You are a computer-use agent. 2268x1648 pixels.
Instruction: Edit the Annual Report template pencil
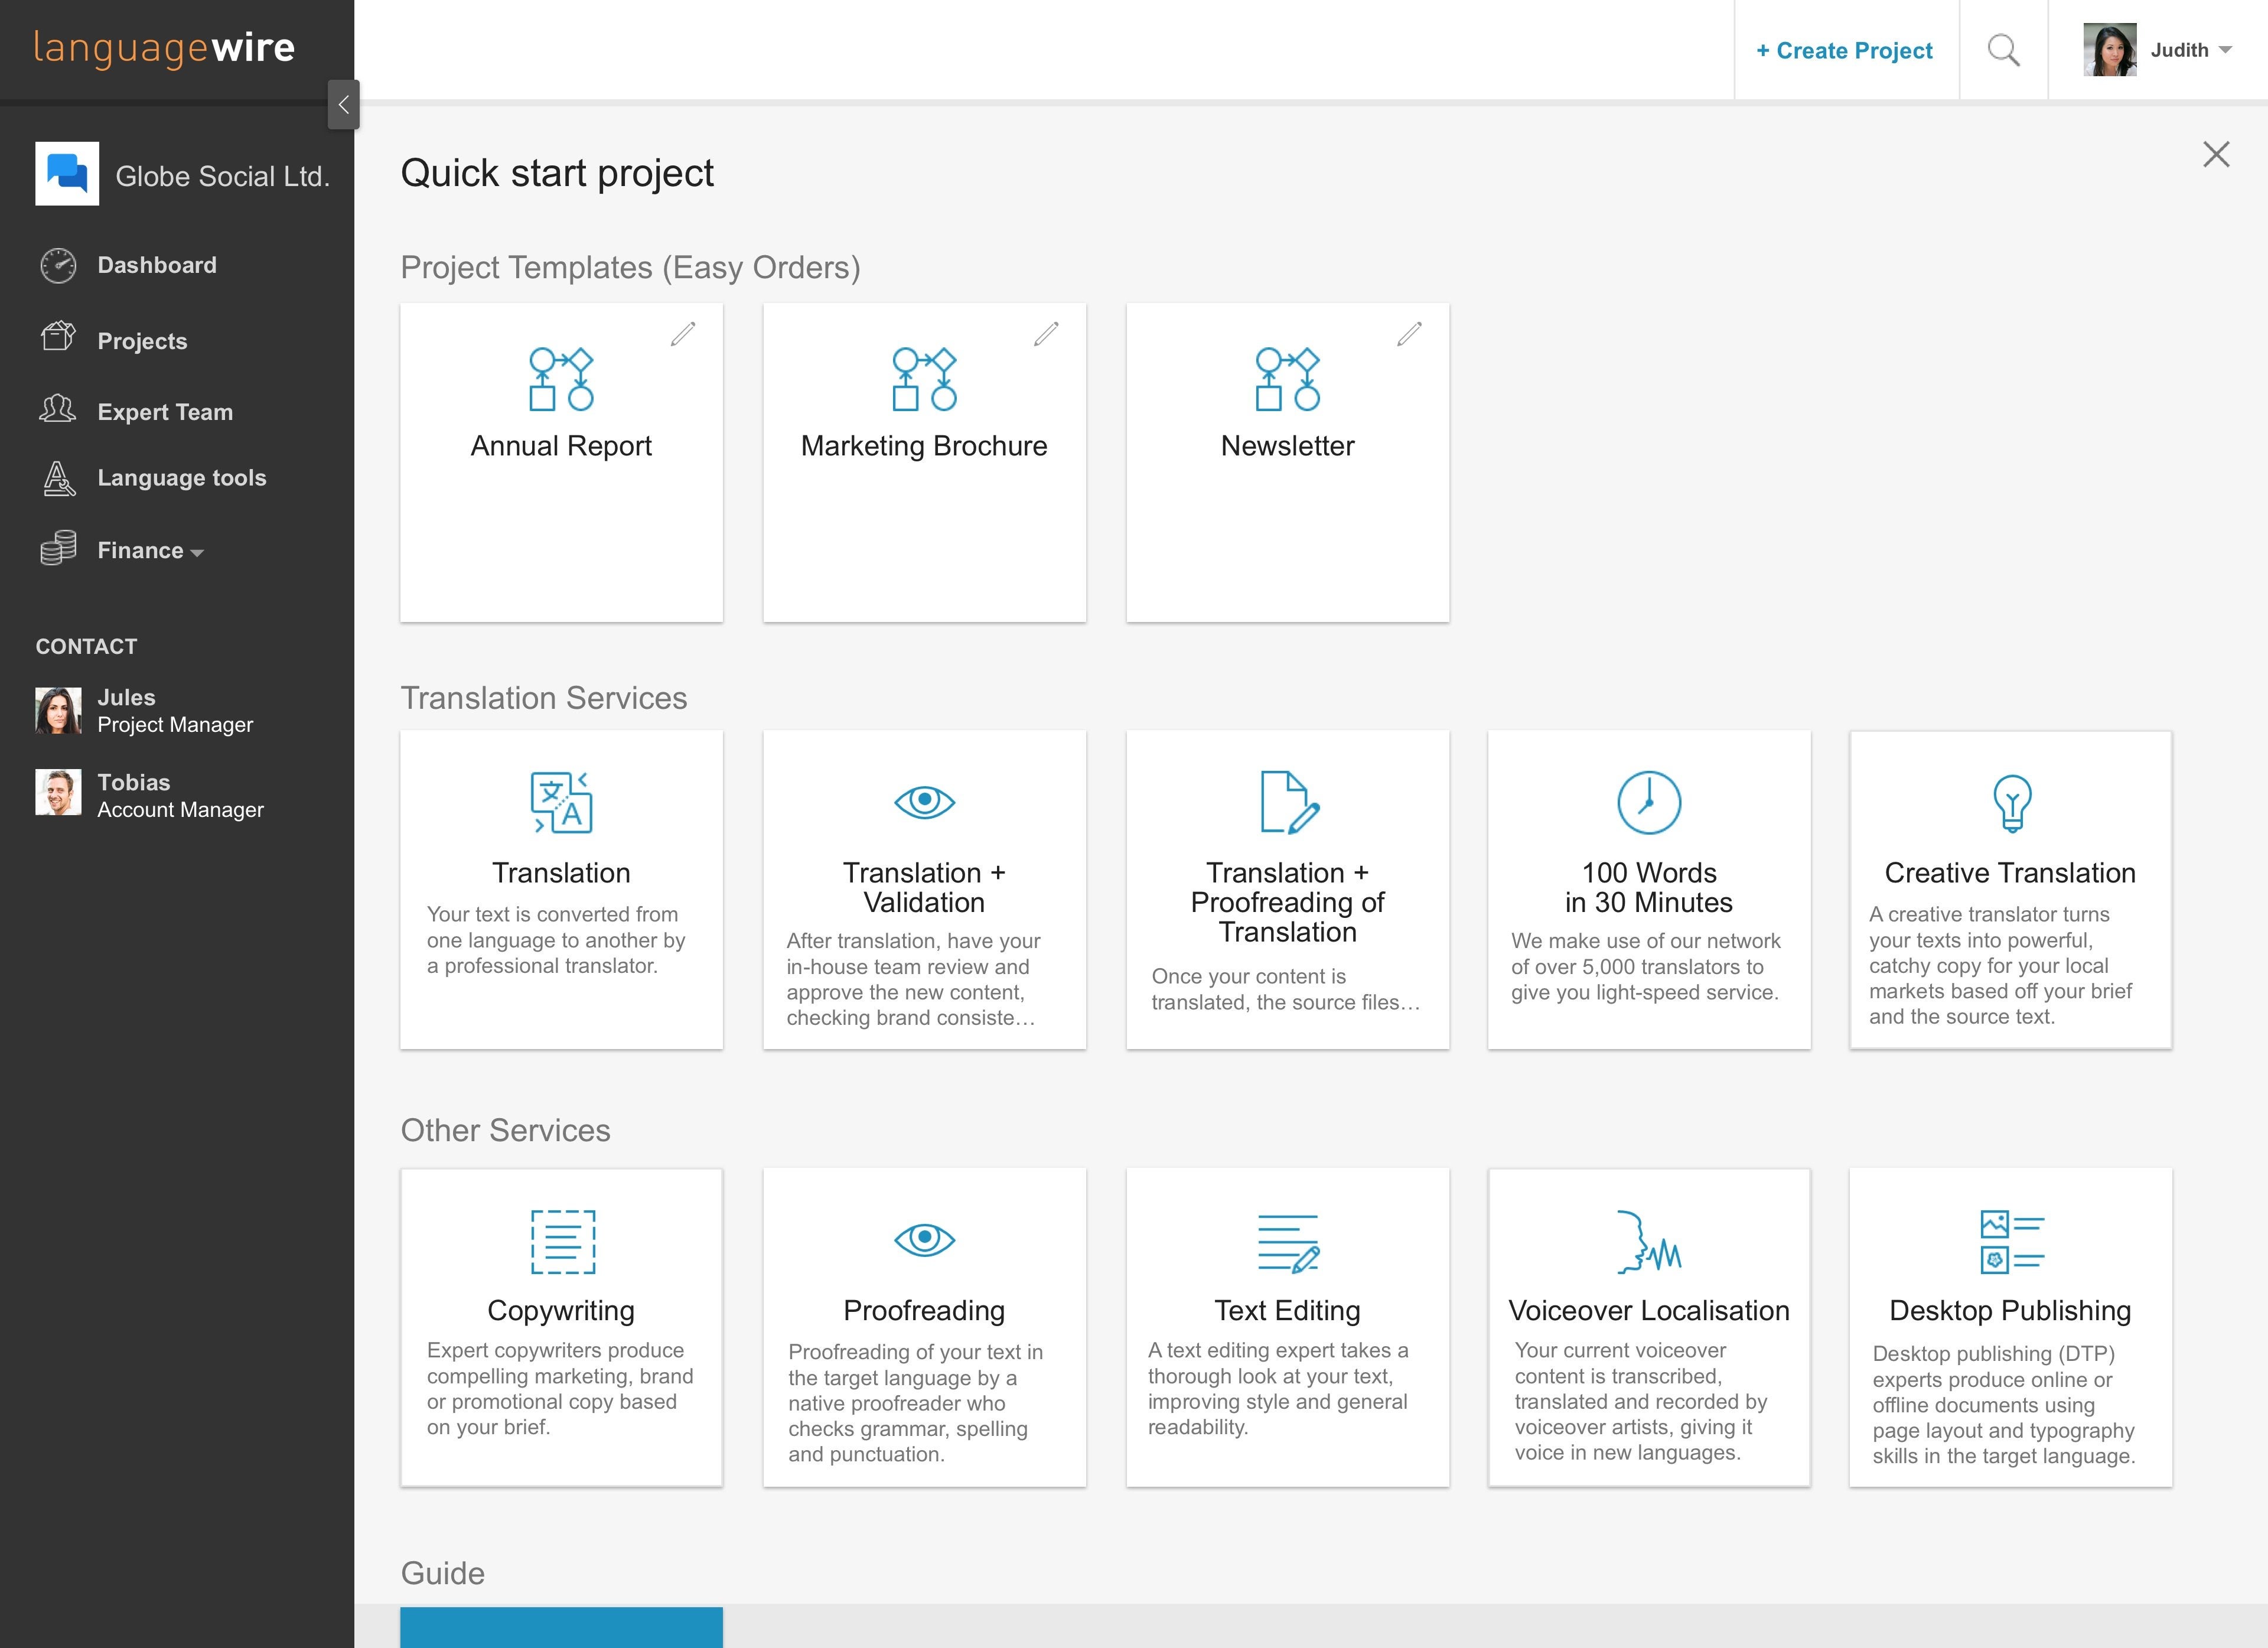pyautogui.click(x=683, y=334)
